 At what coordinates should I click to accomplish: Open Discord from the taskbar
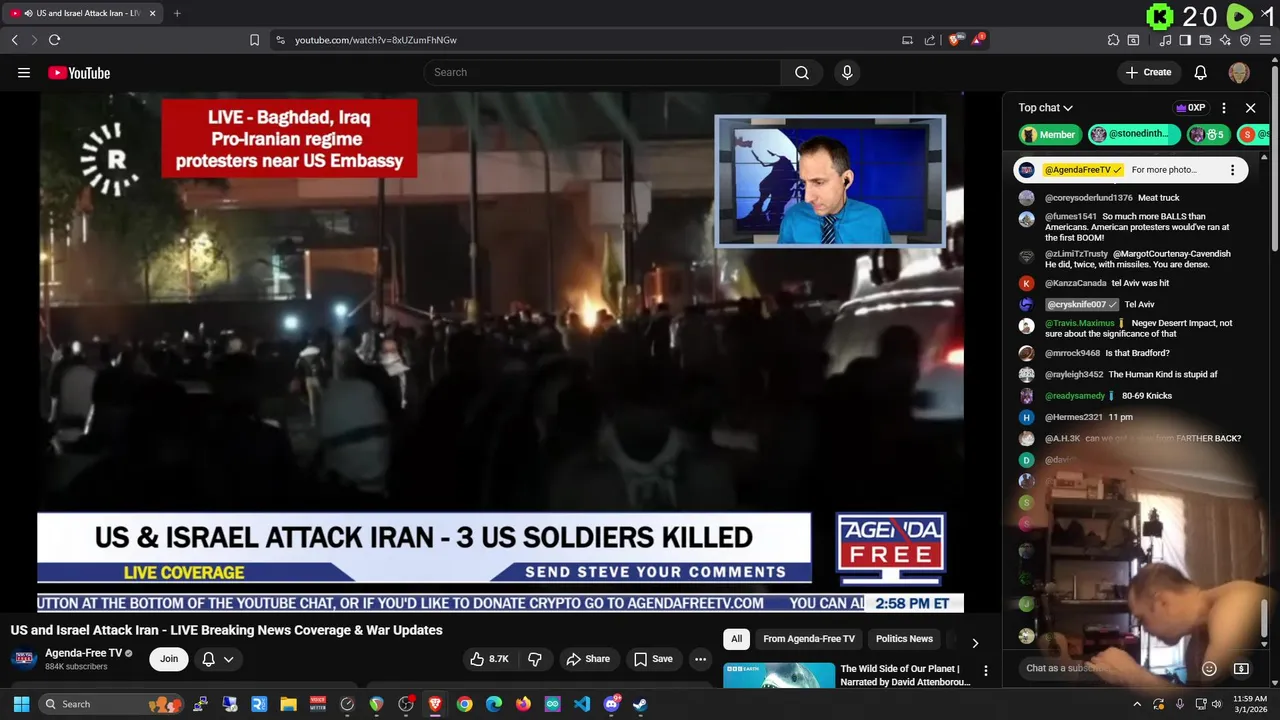point(611,704)
